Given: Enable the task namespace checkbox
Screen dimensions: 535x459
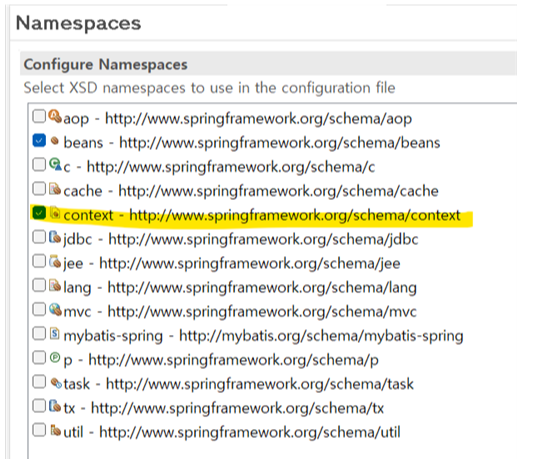Looking at the screenshot, I should click(39, 382).
